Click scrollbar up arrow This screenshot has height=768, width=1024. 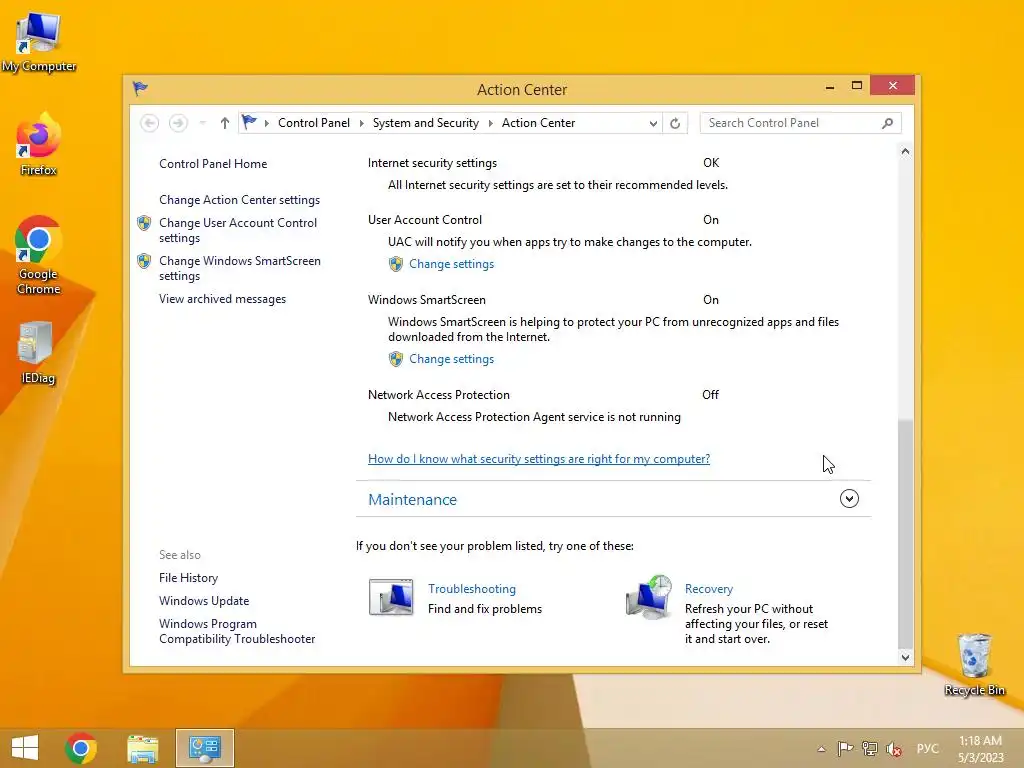pos(905,152)
